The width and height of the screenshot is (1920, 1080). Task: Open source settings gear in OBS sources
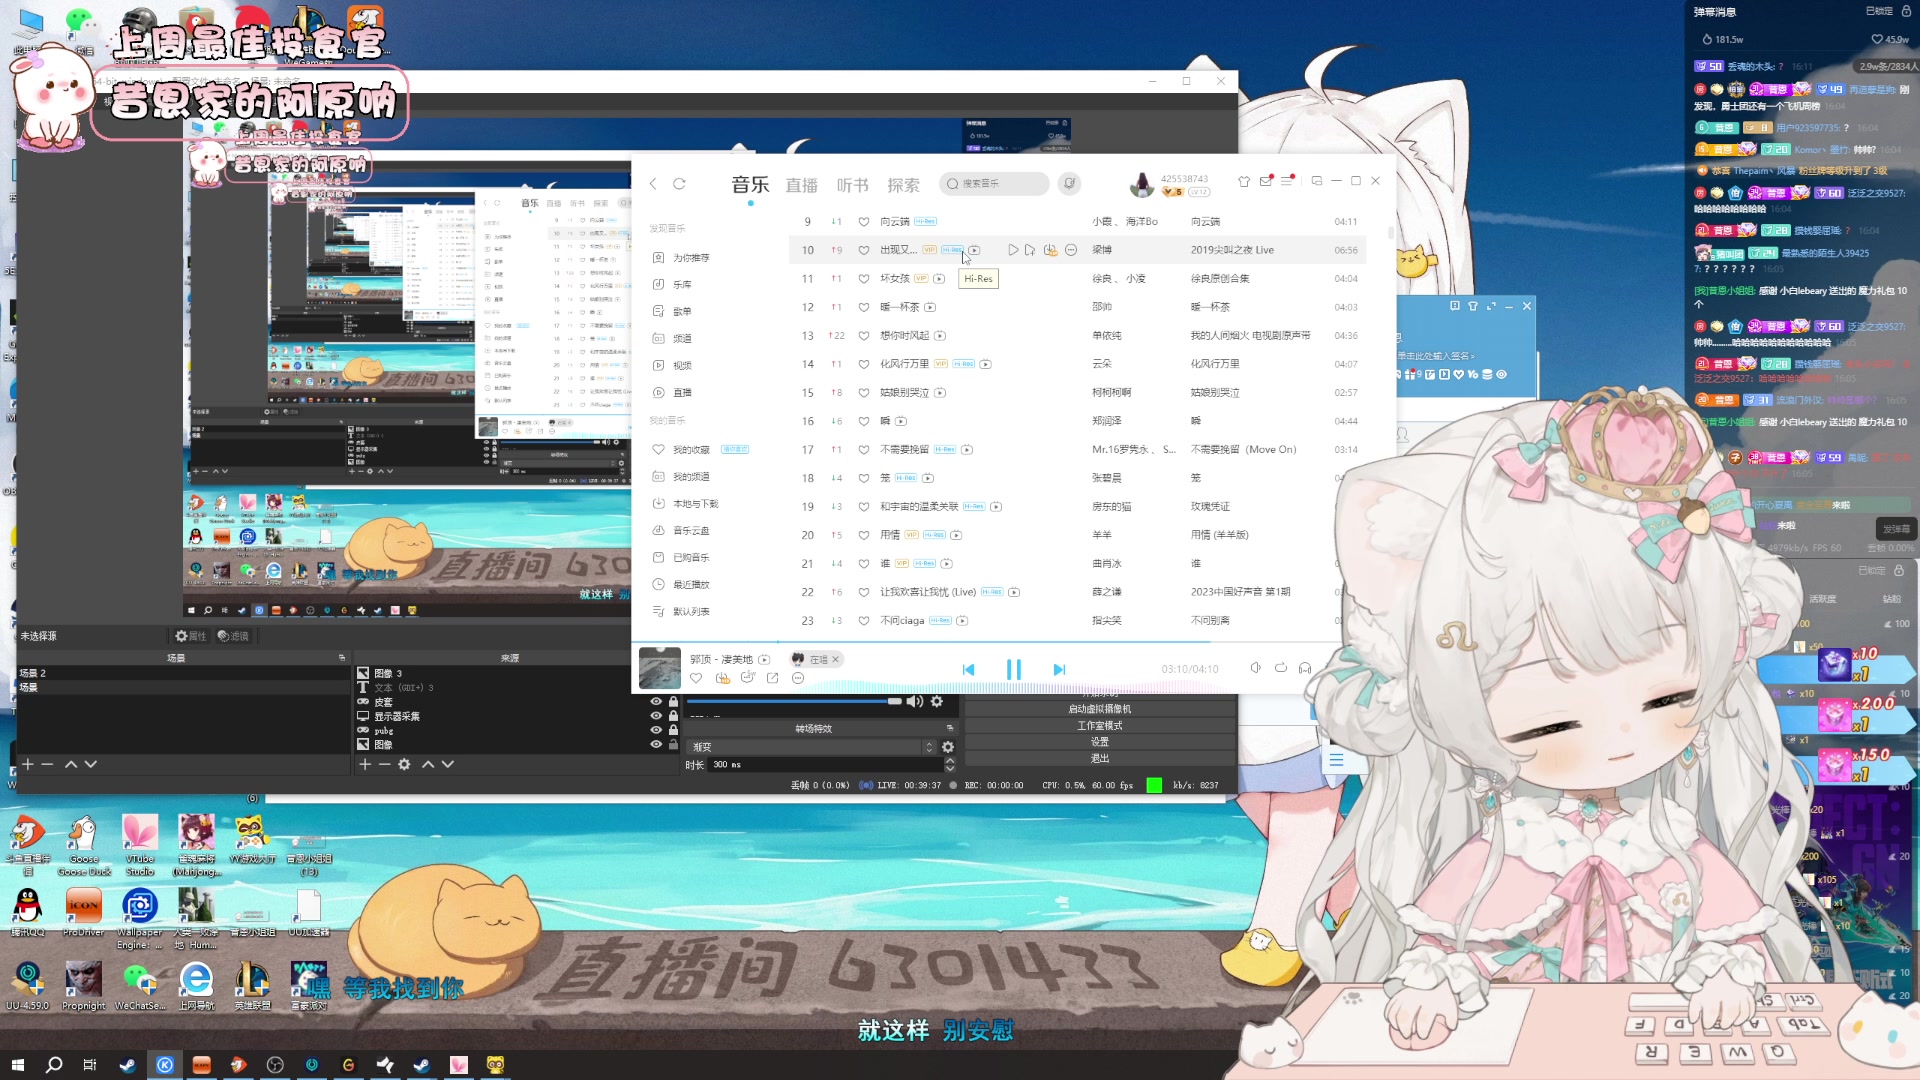pyautogui.click(x=404, y=764)
